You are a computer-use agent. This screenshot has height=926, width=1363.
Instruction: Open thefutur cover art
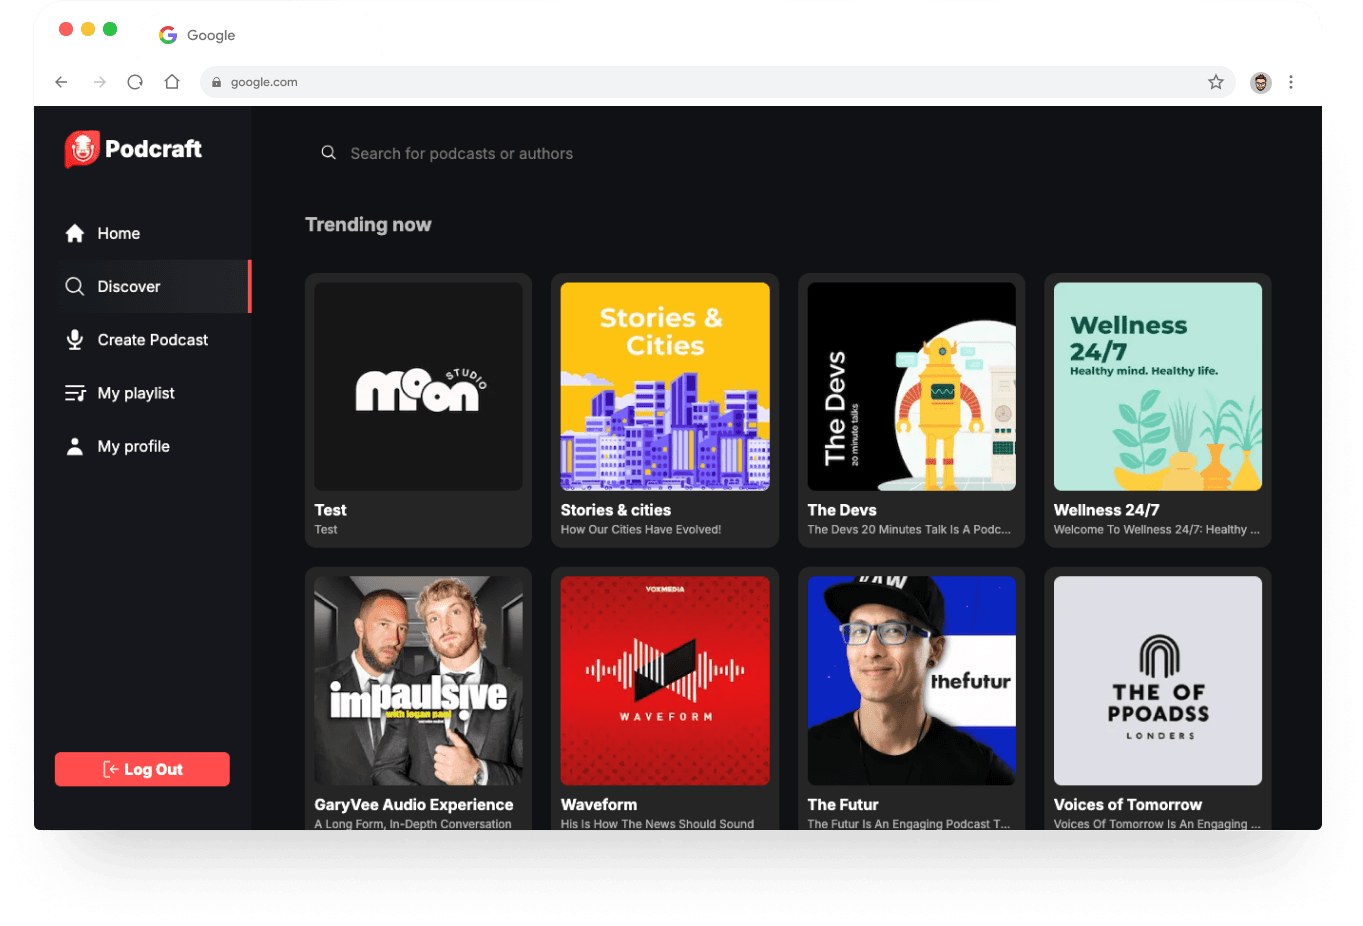tap(911, 680)
